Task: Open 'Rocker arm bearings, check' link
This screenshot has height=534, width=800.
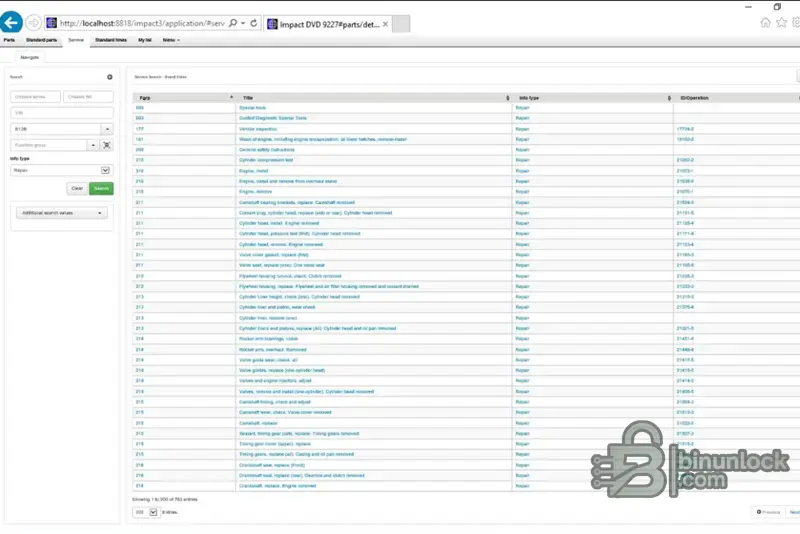Action: coord(268,339)
